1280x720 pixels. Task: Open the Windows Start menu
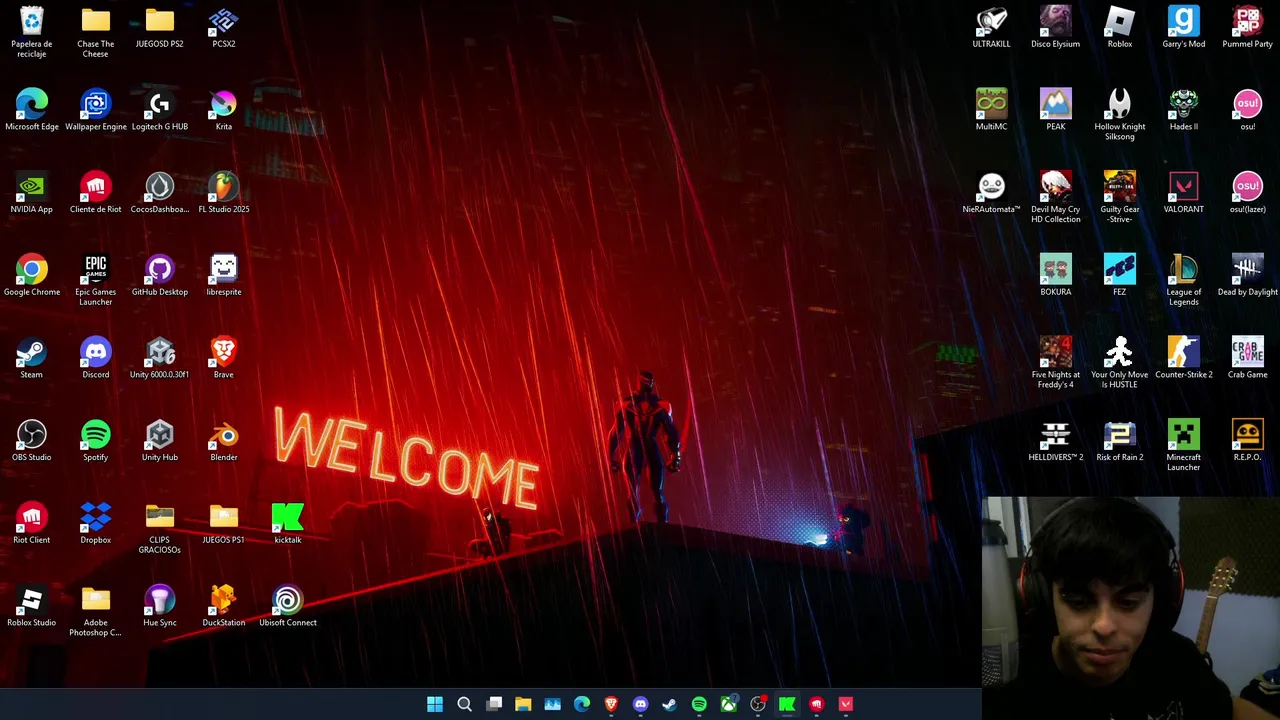pyautogui.click(x=435, y=704)
